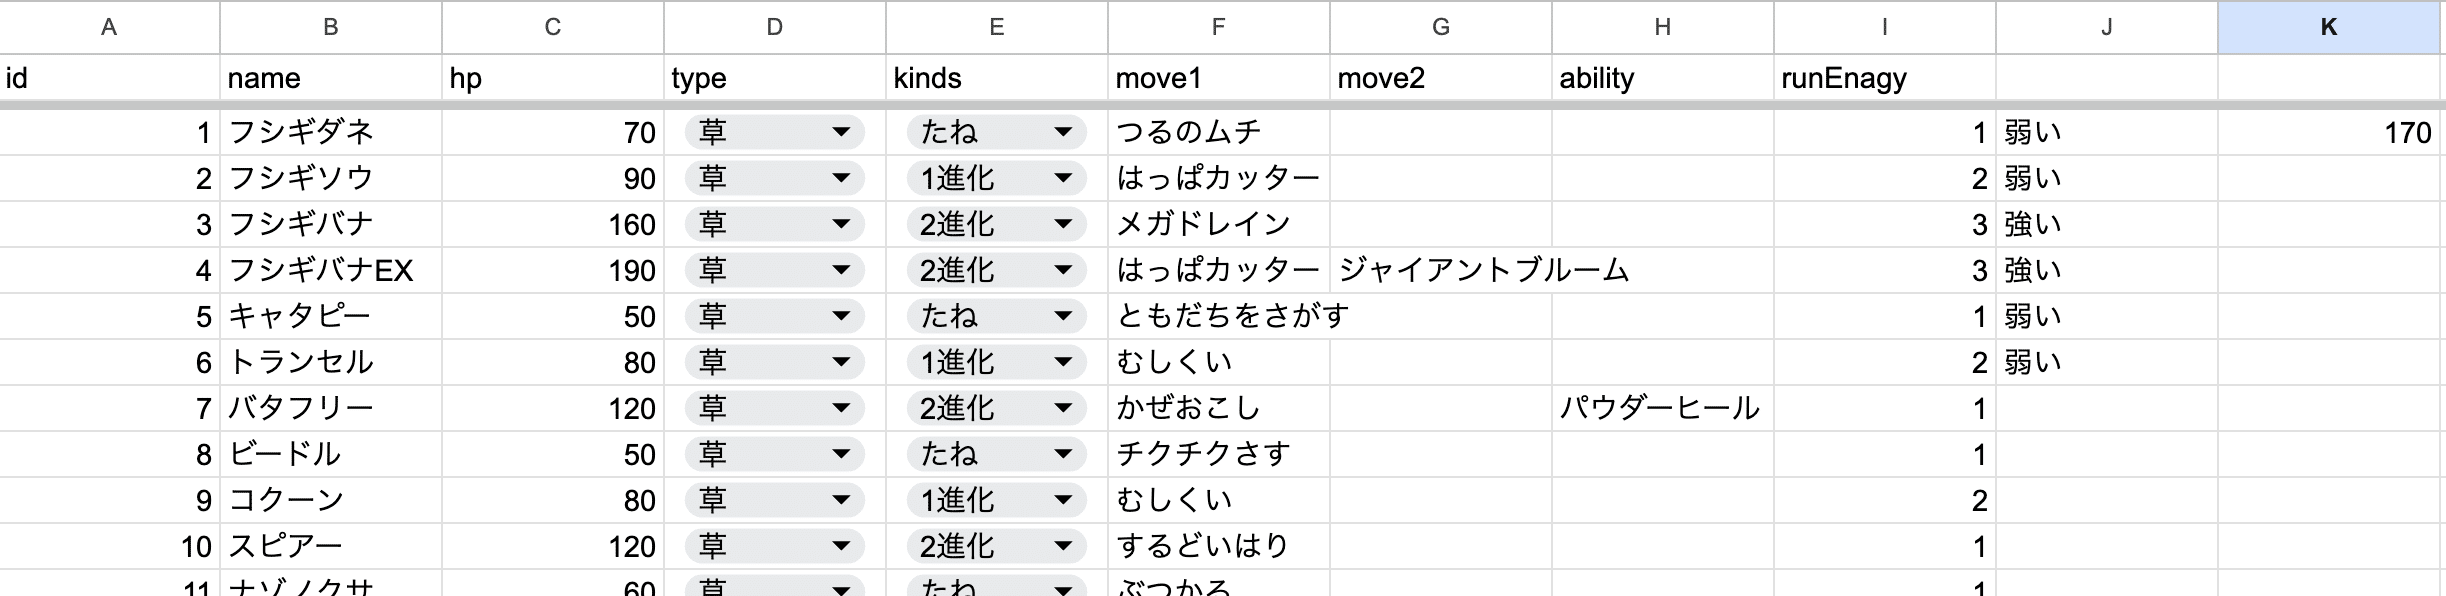Open type dropdown for フシギダネ row

point(774,132)
